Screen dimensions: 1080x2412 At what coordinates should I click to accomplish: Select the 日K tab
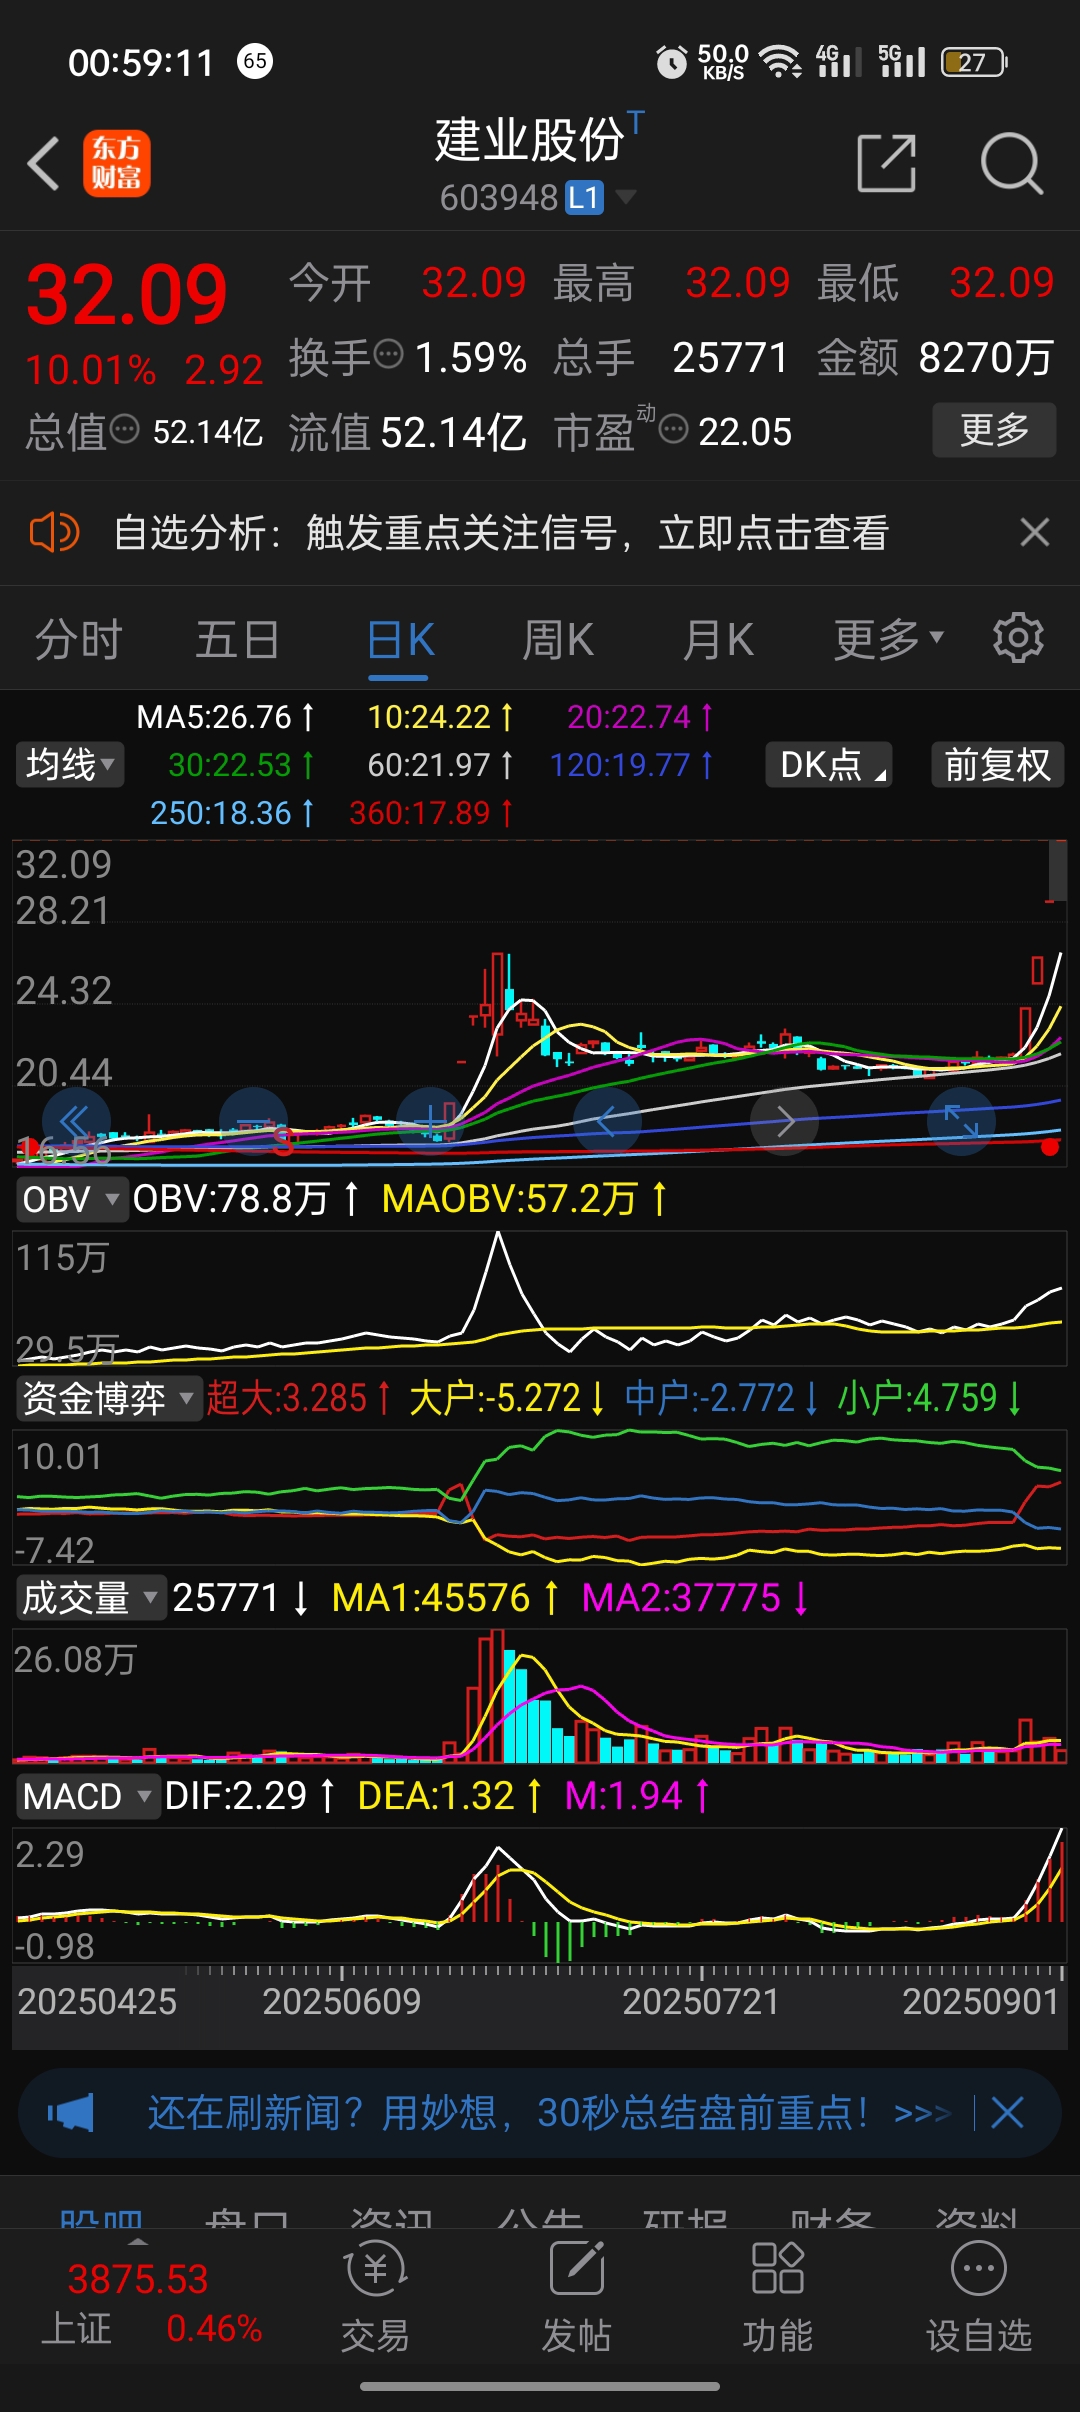click(399, 639)
